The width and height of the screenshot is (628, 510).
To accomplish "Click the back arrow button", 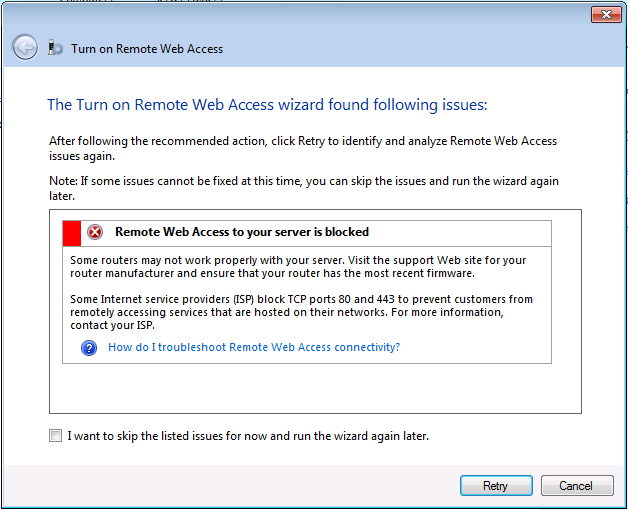I will click(x=25, y=47).
